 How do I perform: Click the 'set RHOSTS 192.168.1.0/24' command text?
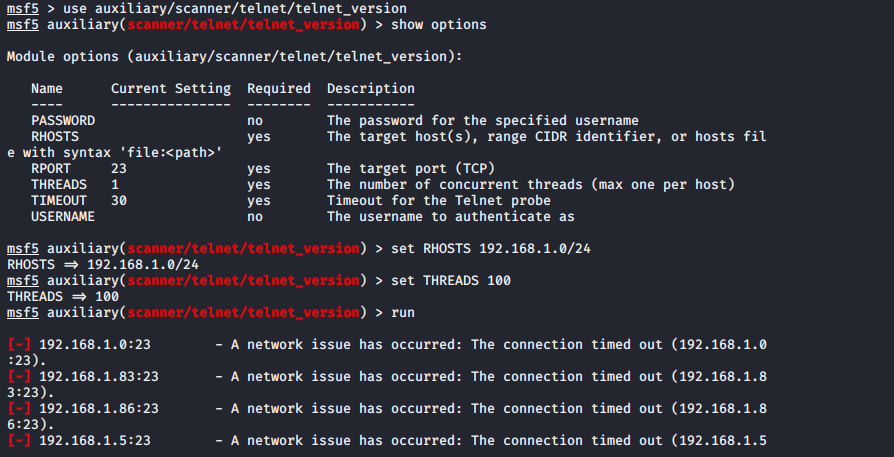490,248
